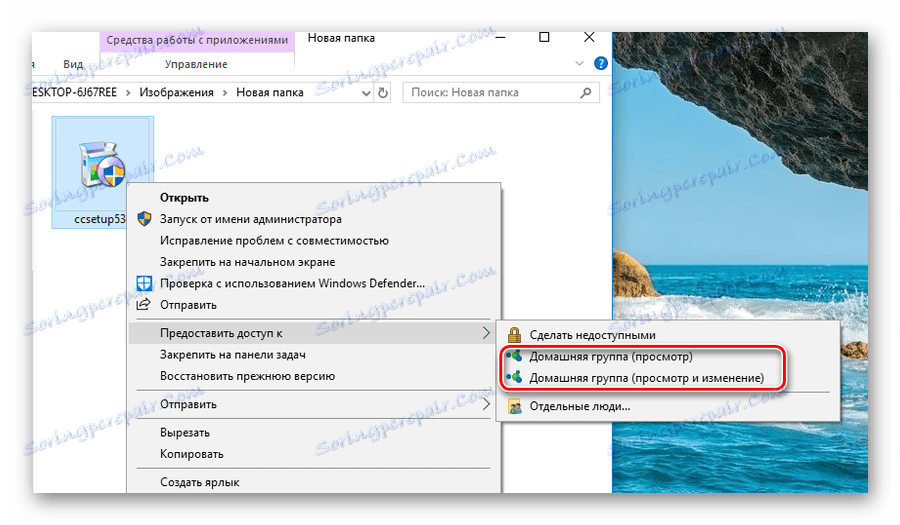The height and width of the screenshot is (525, 900).
Task: Click the DESKTOP-6J67REE breadcrumb segment
Action: point(75,92)
